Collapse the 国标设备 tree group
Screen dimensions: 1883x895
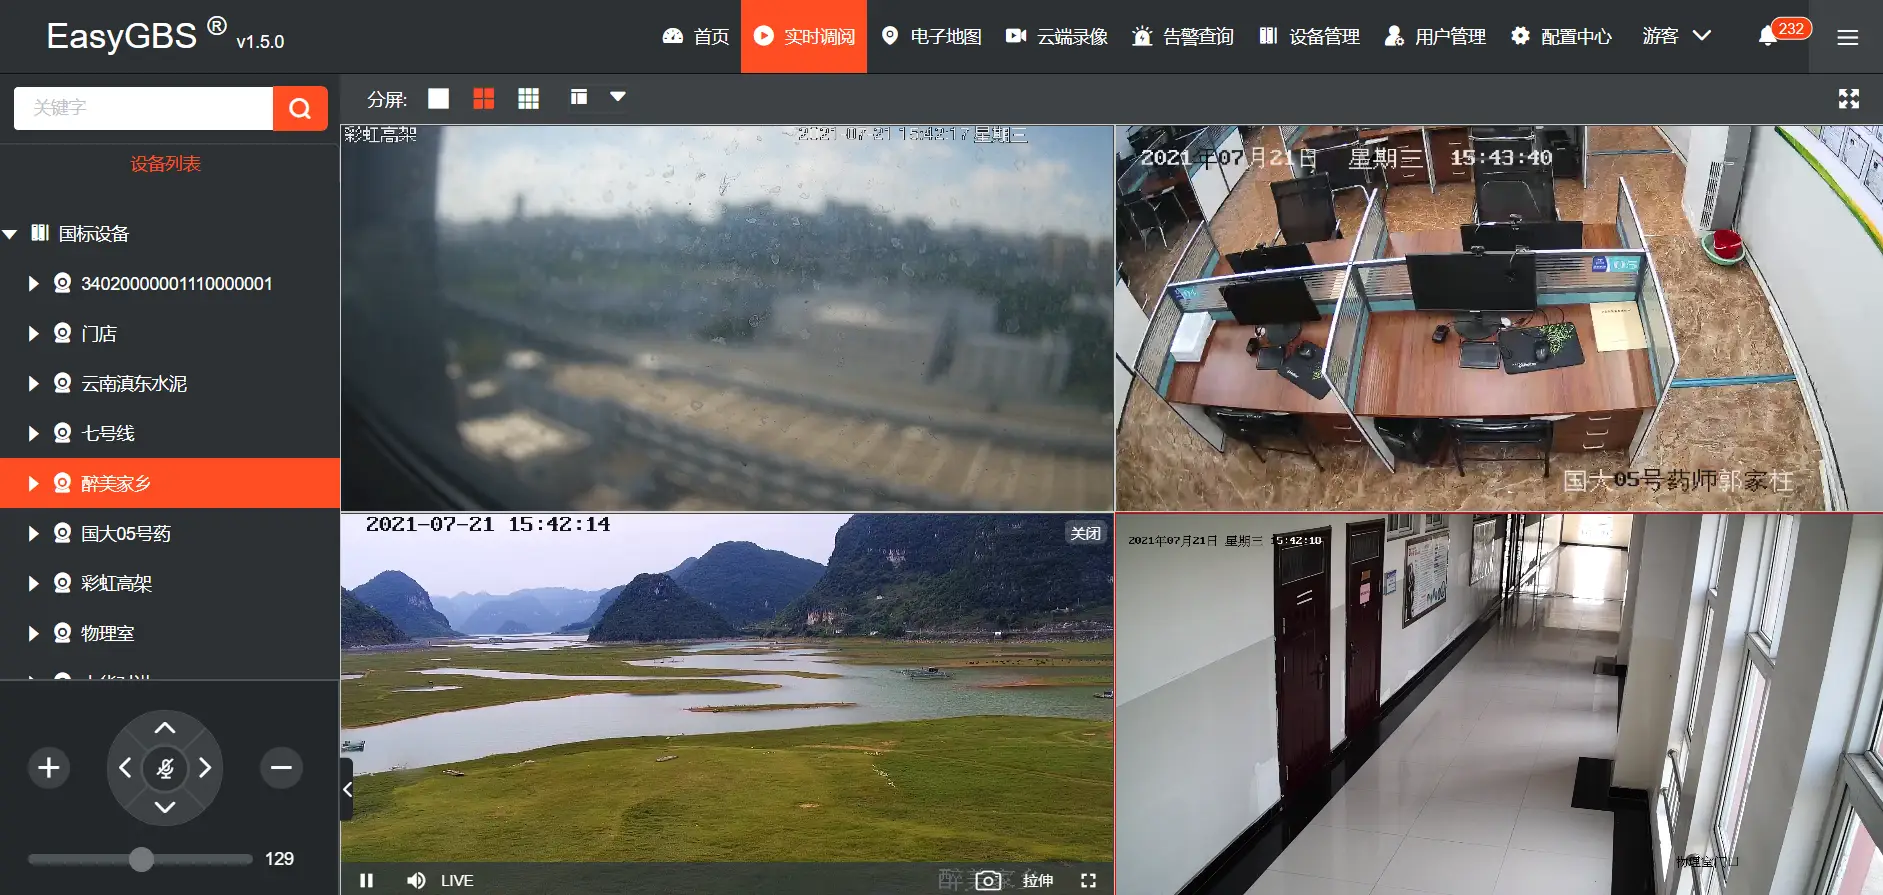(11, 234)
